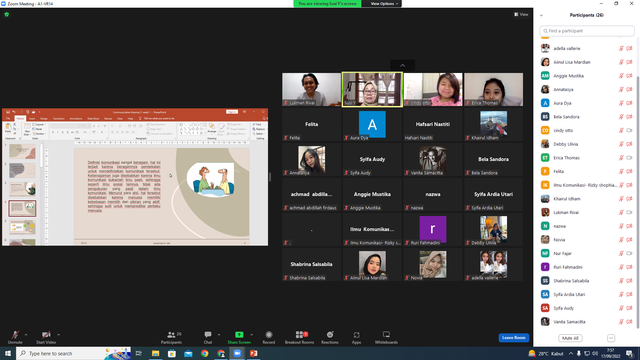Click the more options ellipsis beside Mute All

pyautogui.click(x=611, y=338)
